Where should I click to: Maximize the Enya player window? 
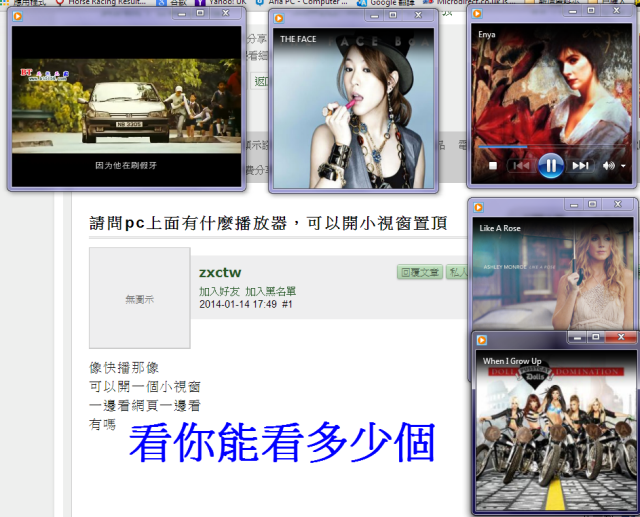pyautogui.click(x=591, y=11)
